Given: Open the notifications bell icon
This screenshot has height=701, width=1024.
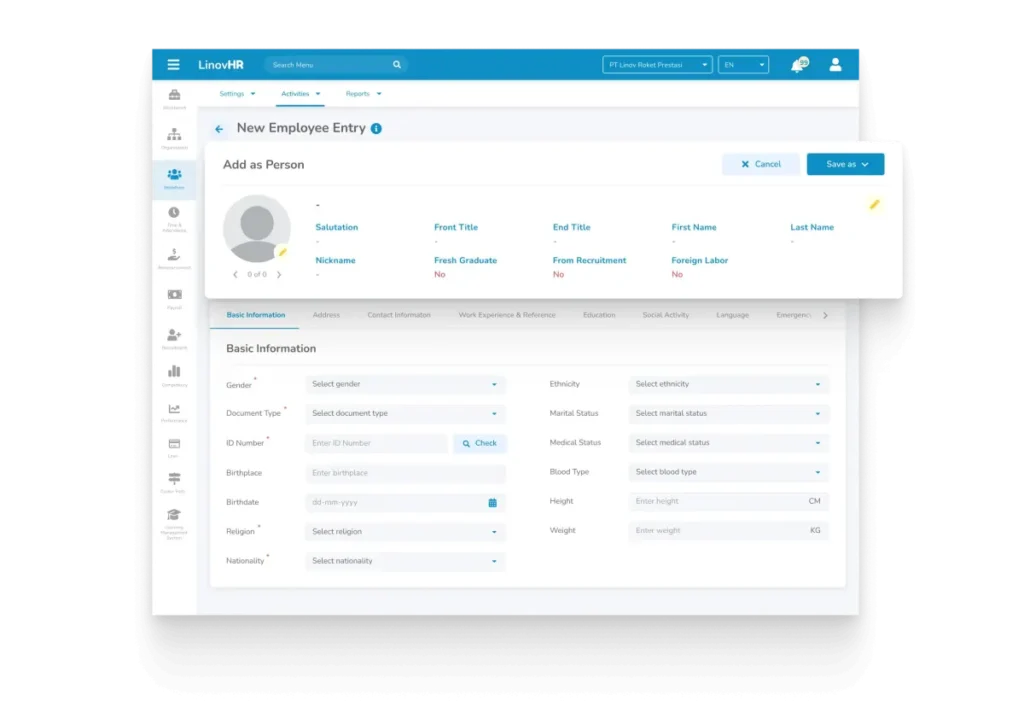Looking at the screenshot, I should [799, 65].
